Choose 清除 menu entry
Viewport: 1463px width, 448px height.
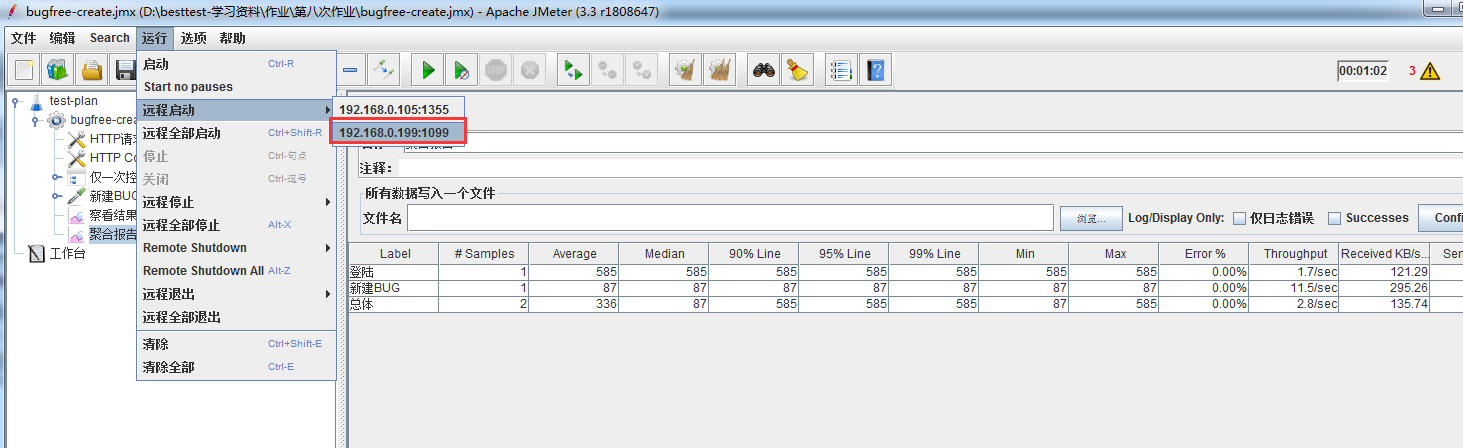point(236,344)
